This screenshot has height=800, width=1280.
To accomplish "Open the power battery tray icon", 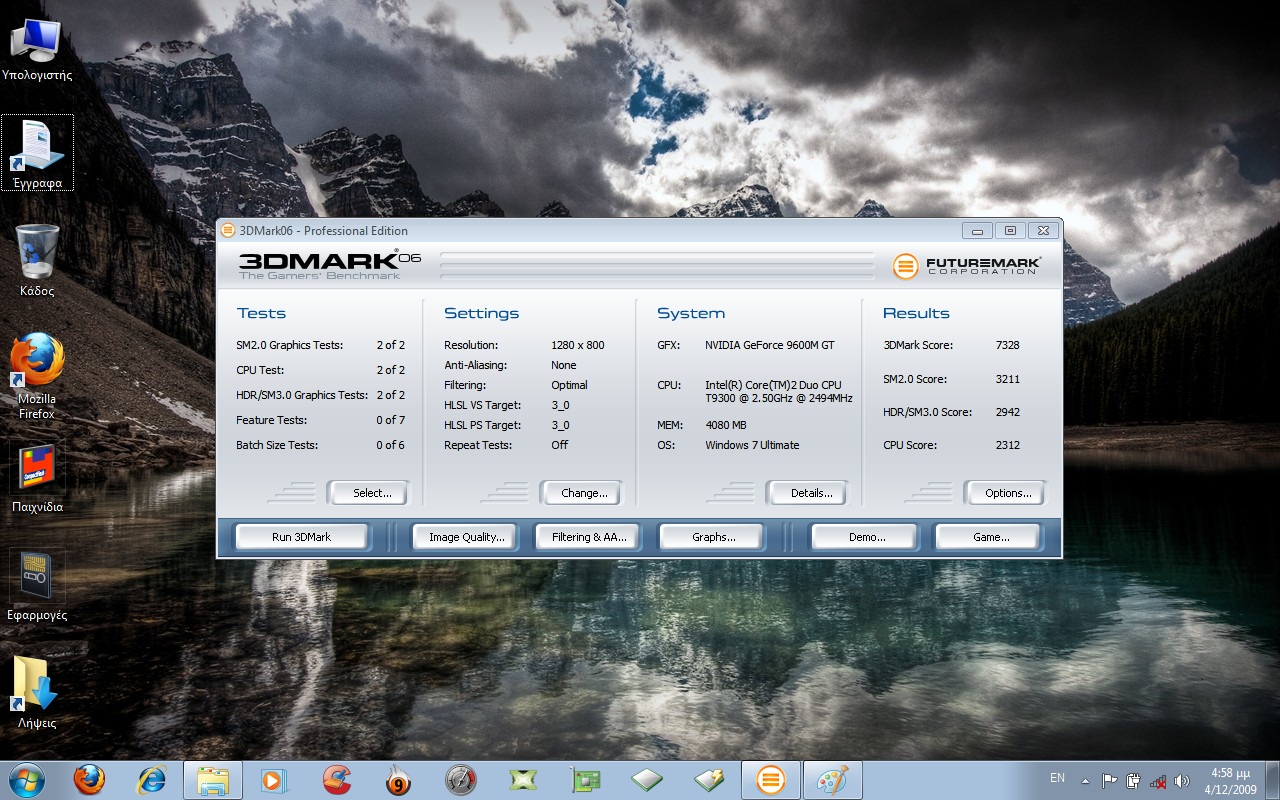I will click(x=1134, y=781).
